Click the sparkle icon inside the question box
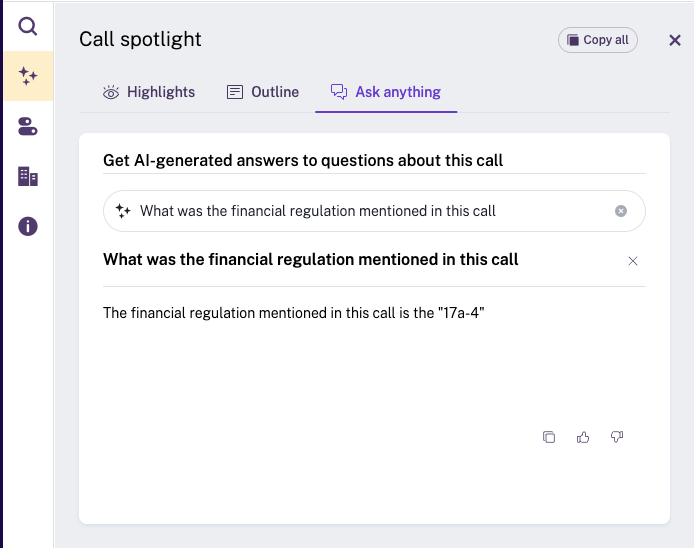 point(123,211)
